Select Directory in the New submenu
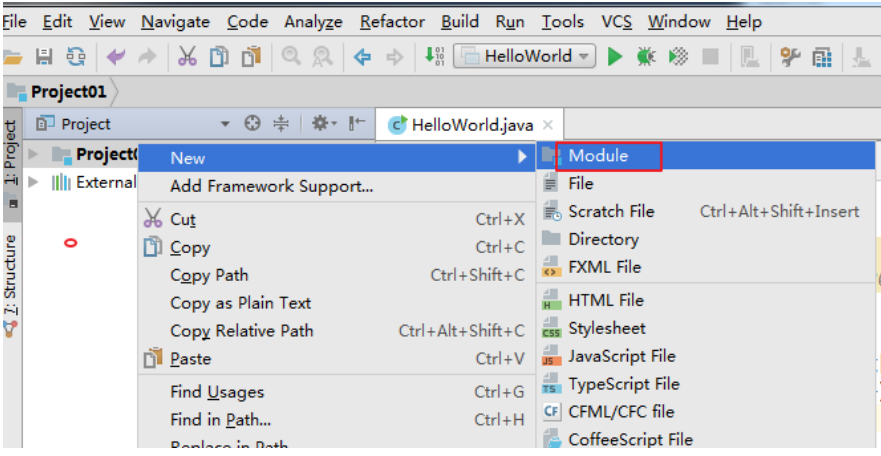 tap(706, 239)
